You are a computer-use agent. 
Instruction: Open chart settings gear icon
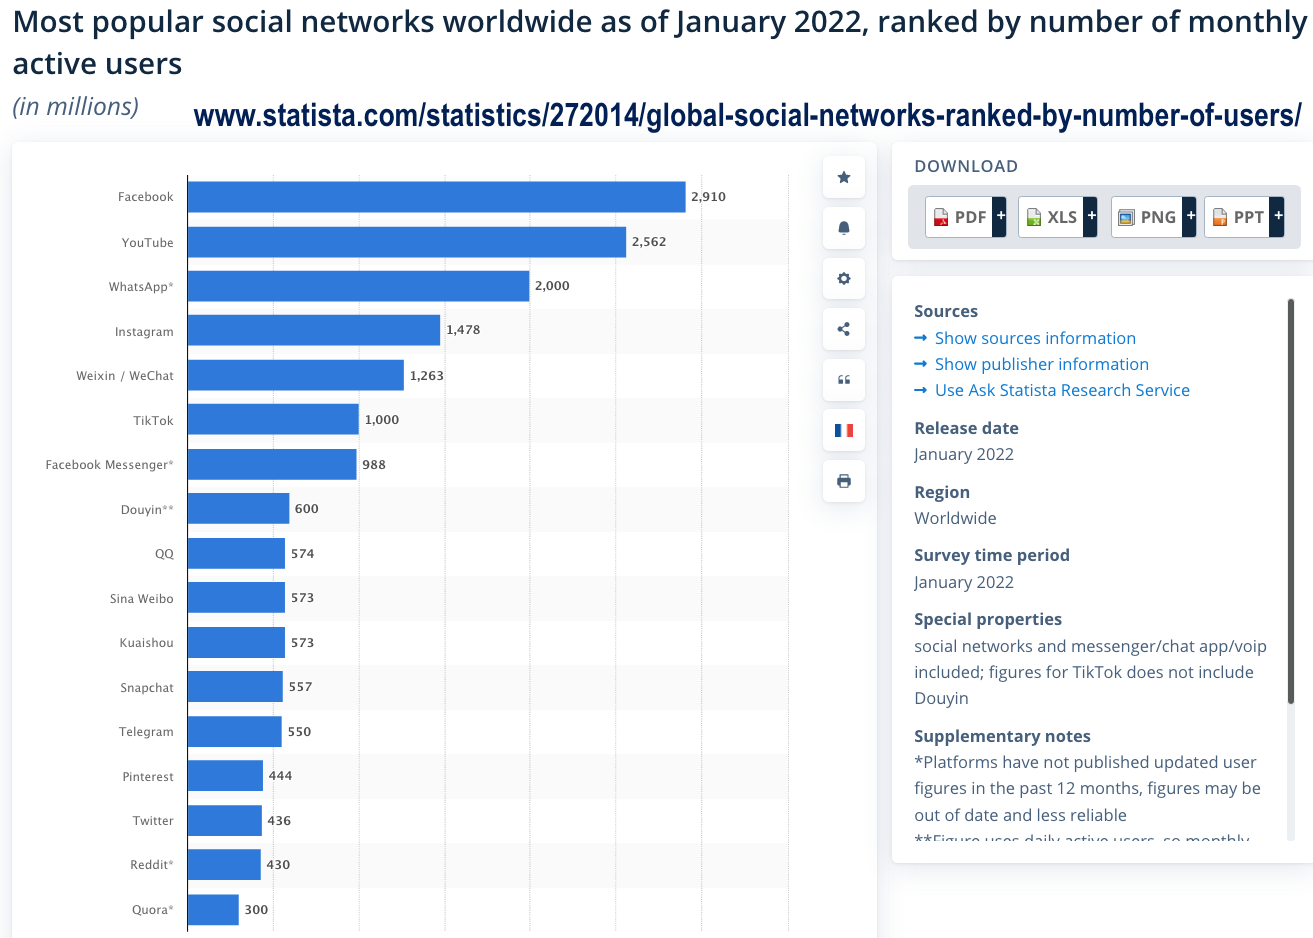[x=844, y=279]
